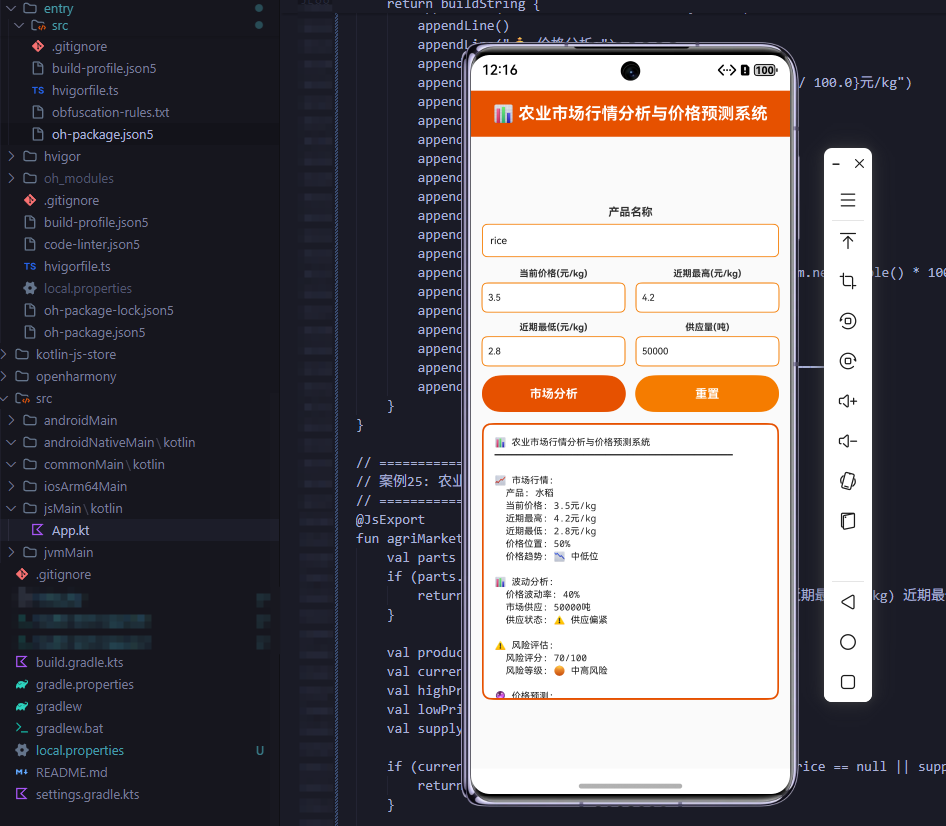946x826 pixels.
Task: Expand the iosArm64Main folder
Action: click(x=11, y=486)
